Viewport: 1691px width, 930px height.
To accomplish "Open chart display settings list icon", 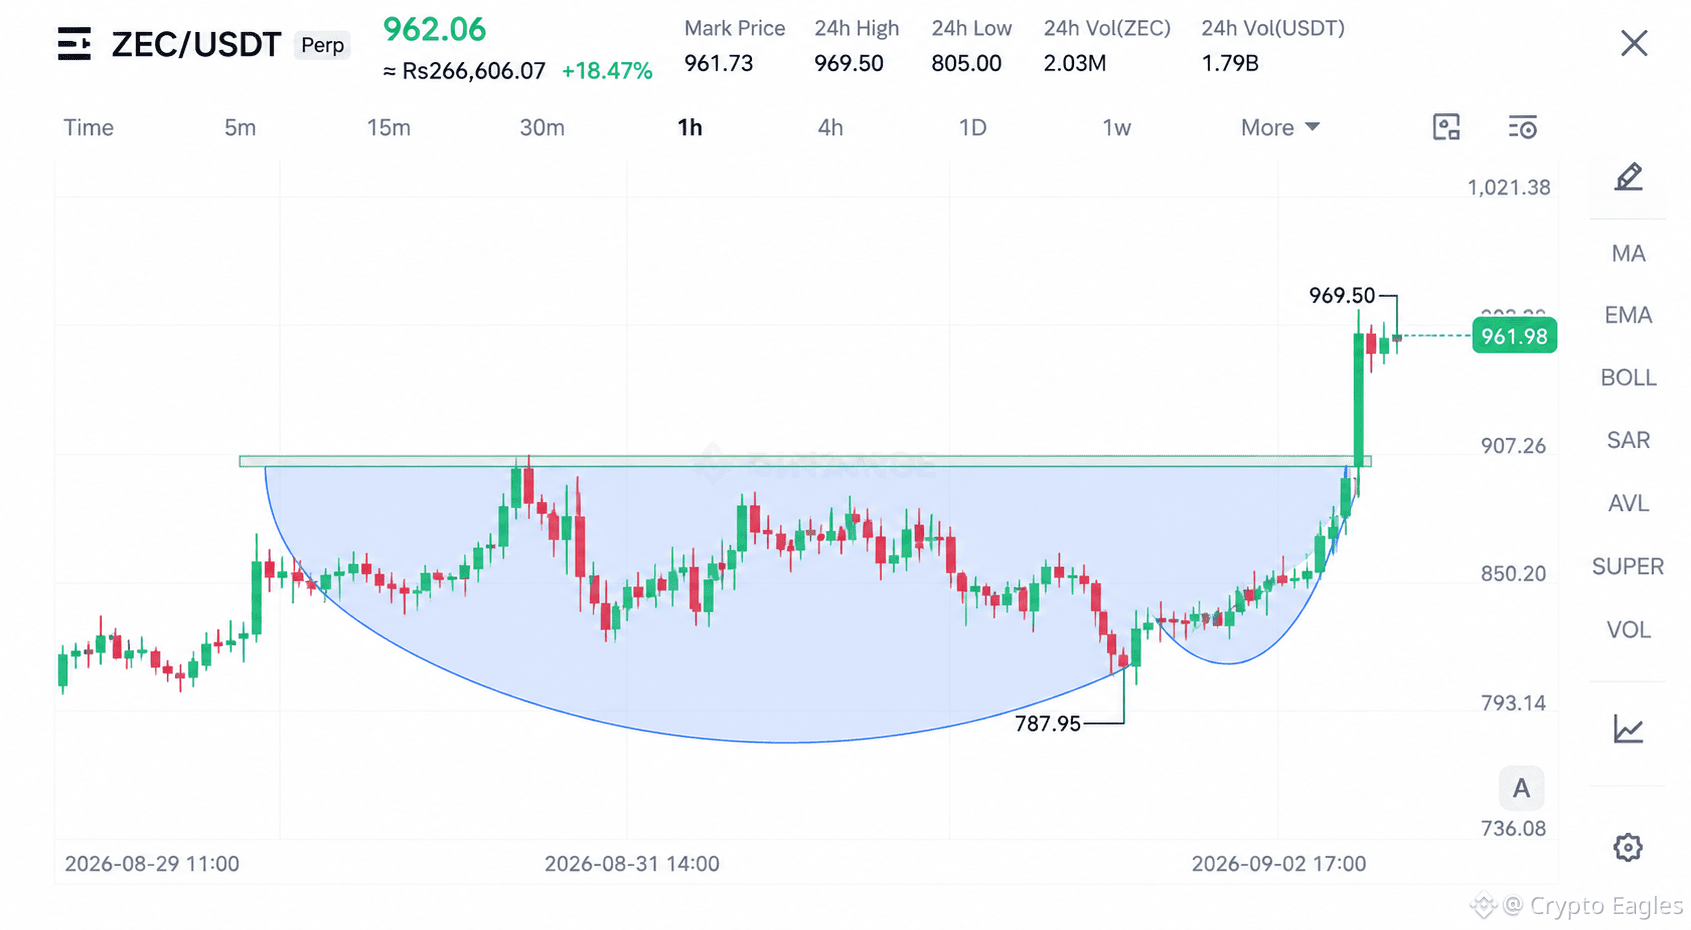I will tap(1522, 127).
